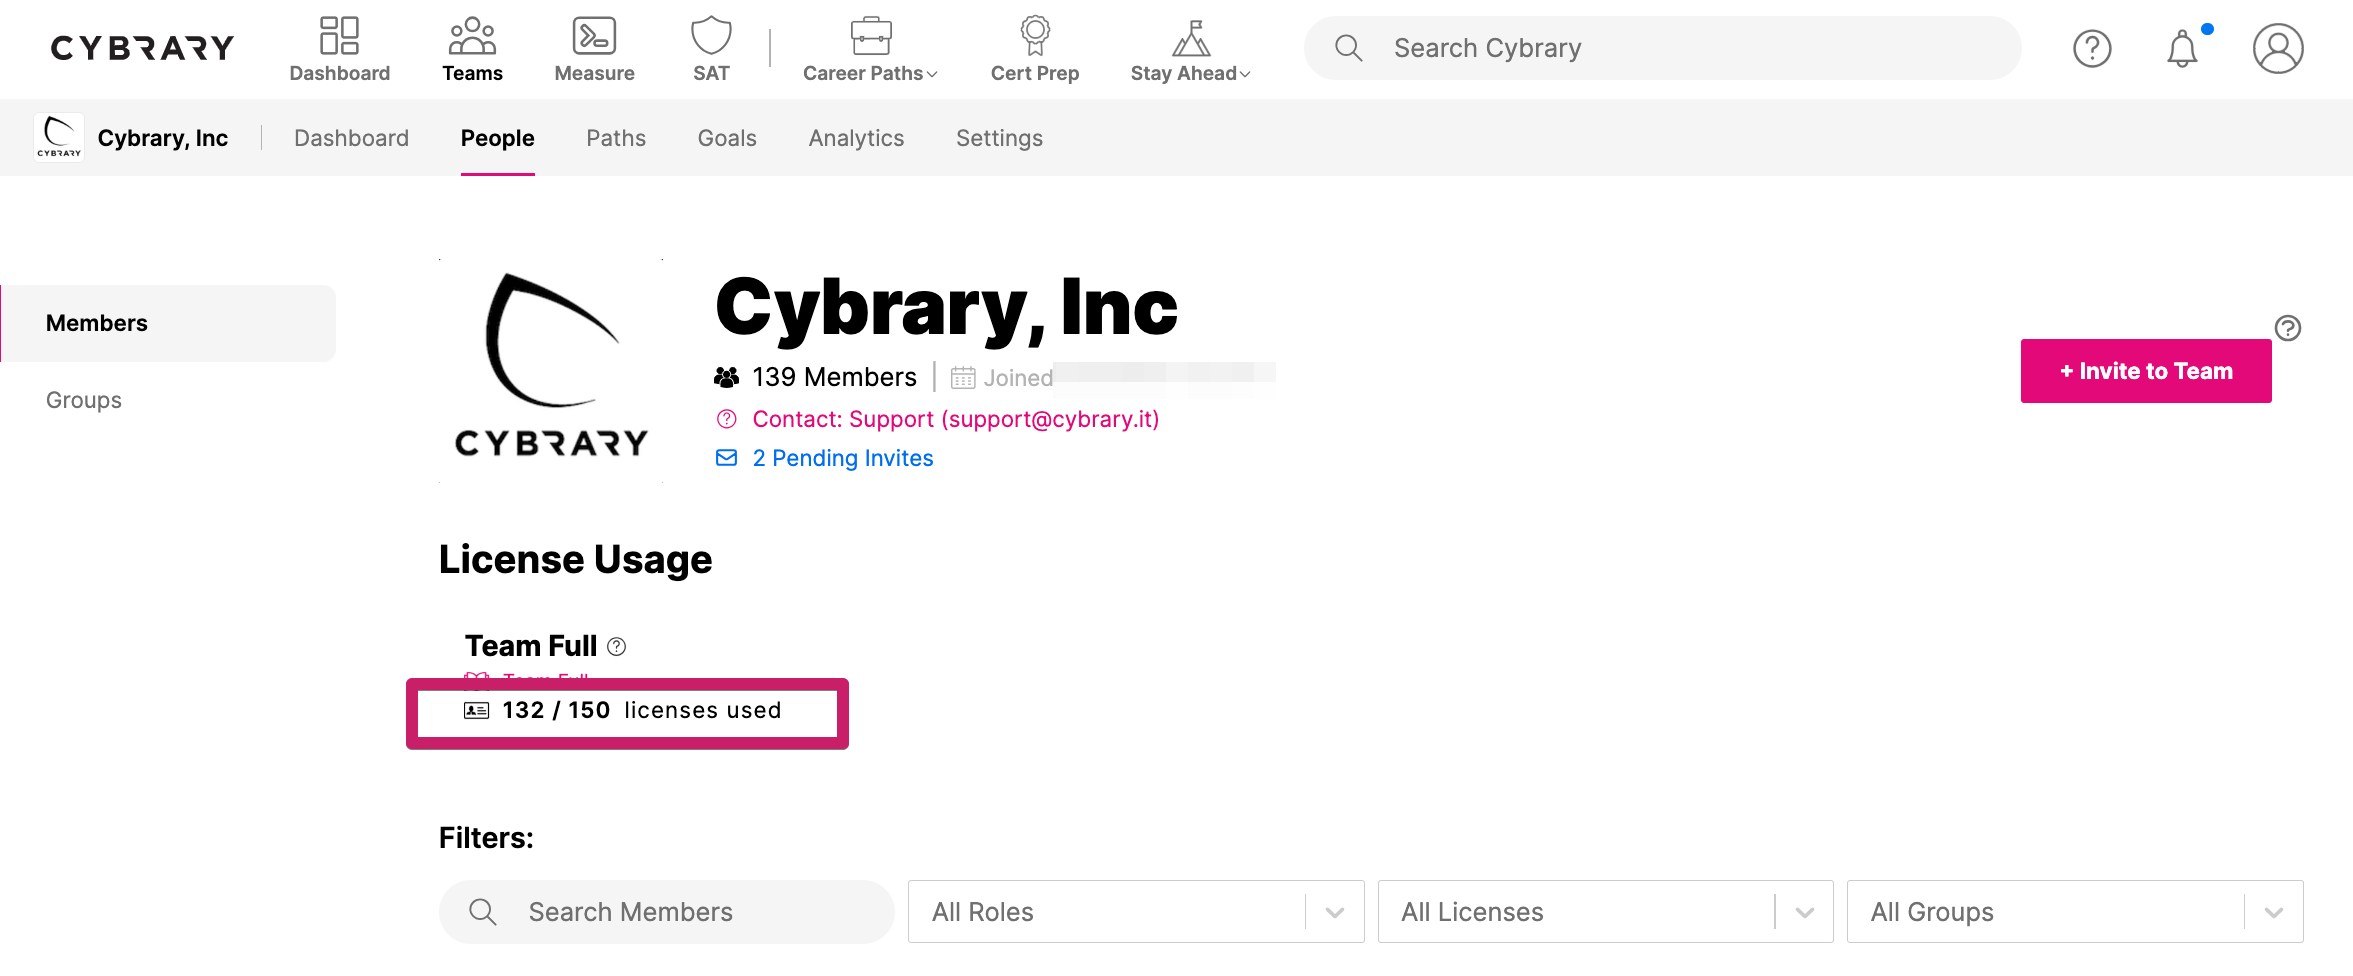Switch to the Goals tab
This screenshot has width=2353, height=976.
(727, 138)
